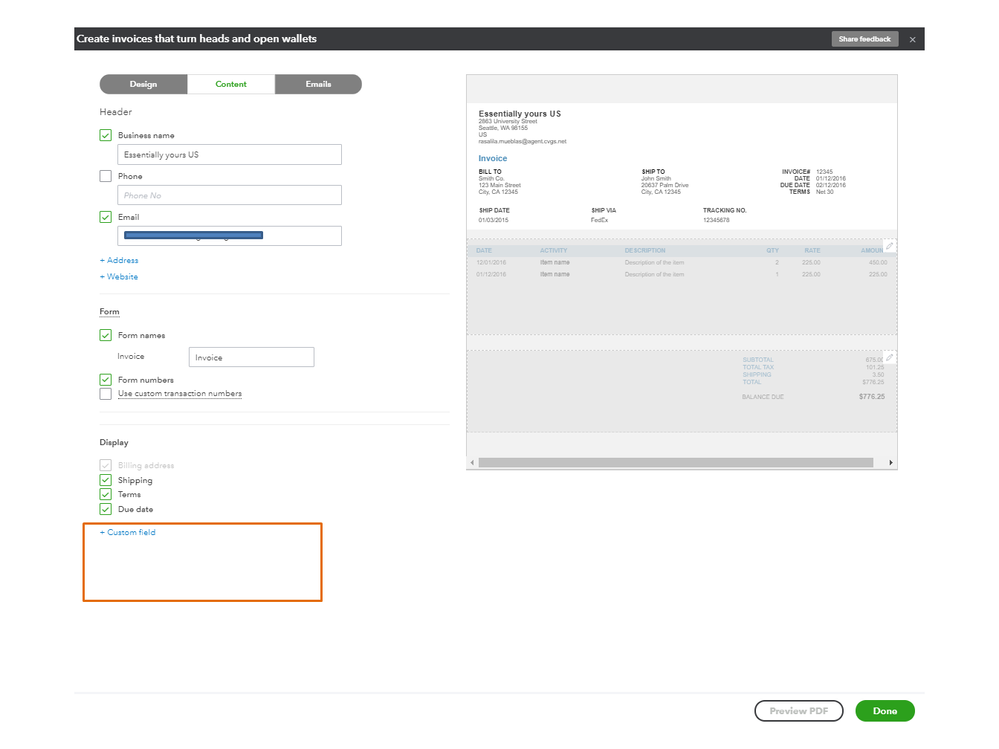
Task: Enable the Phone checkbox
Action: (106, 176)
